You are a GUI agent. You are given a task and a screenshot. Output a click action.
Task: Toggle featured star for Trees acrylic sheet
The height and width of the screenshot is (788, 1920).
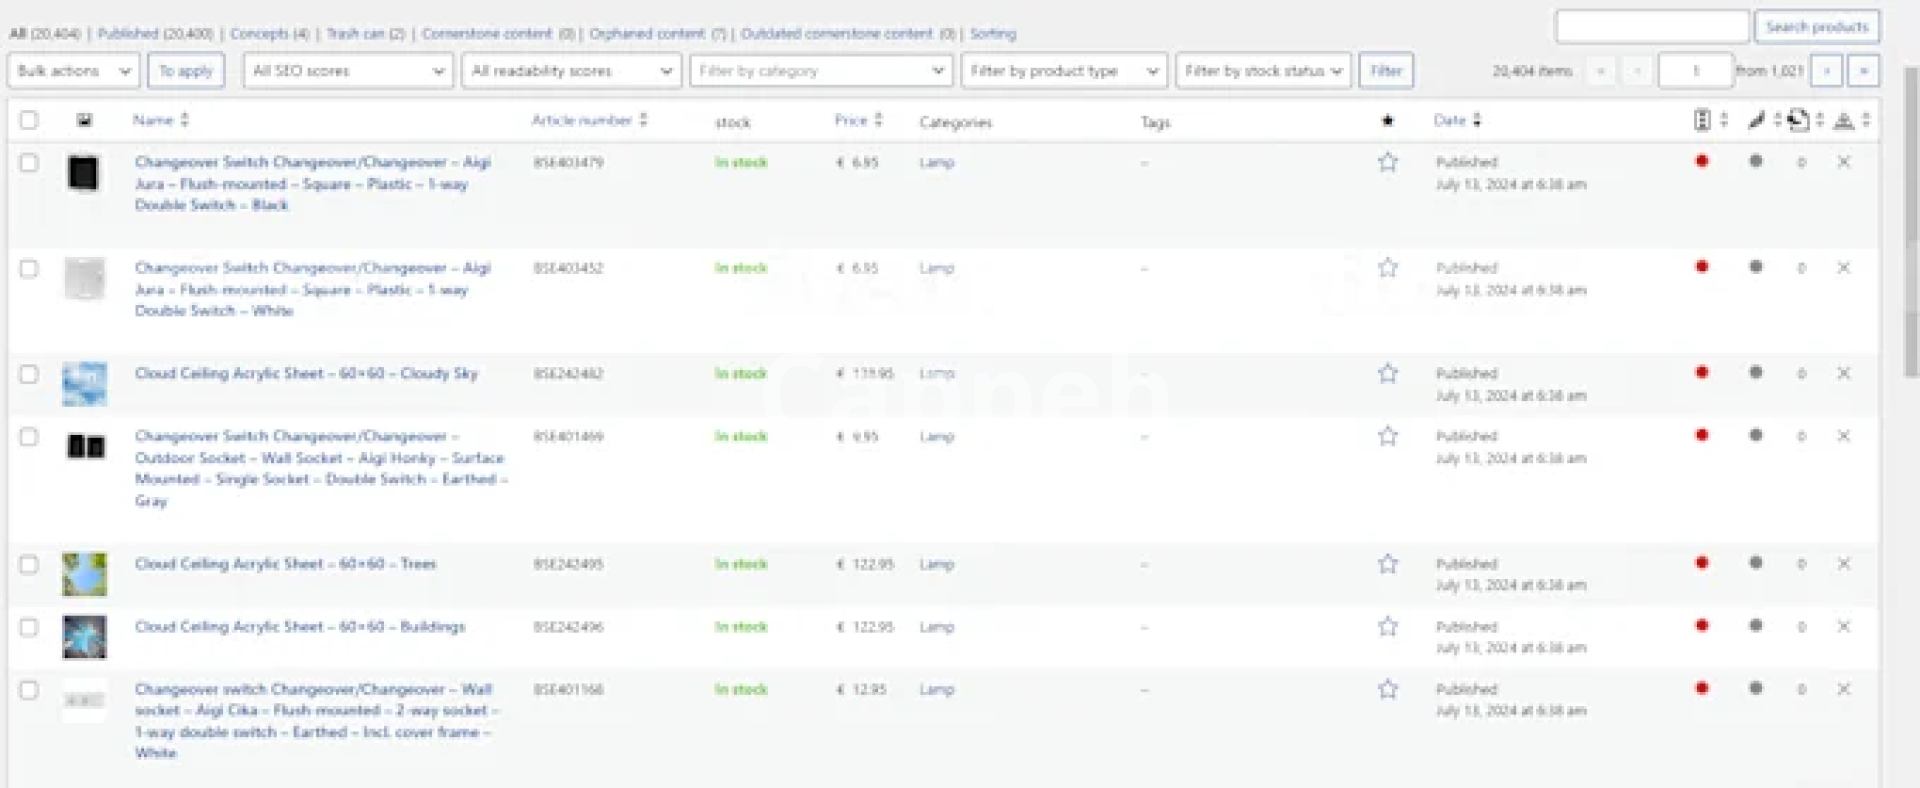1387,564
